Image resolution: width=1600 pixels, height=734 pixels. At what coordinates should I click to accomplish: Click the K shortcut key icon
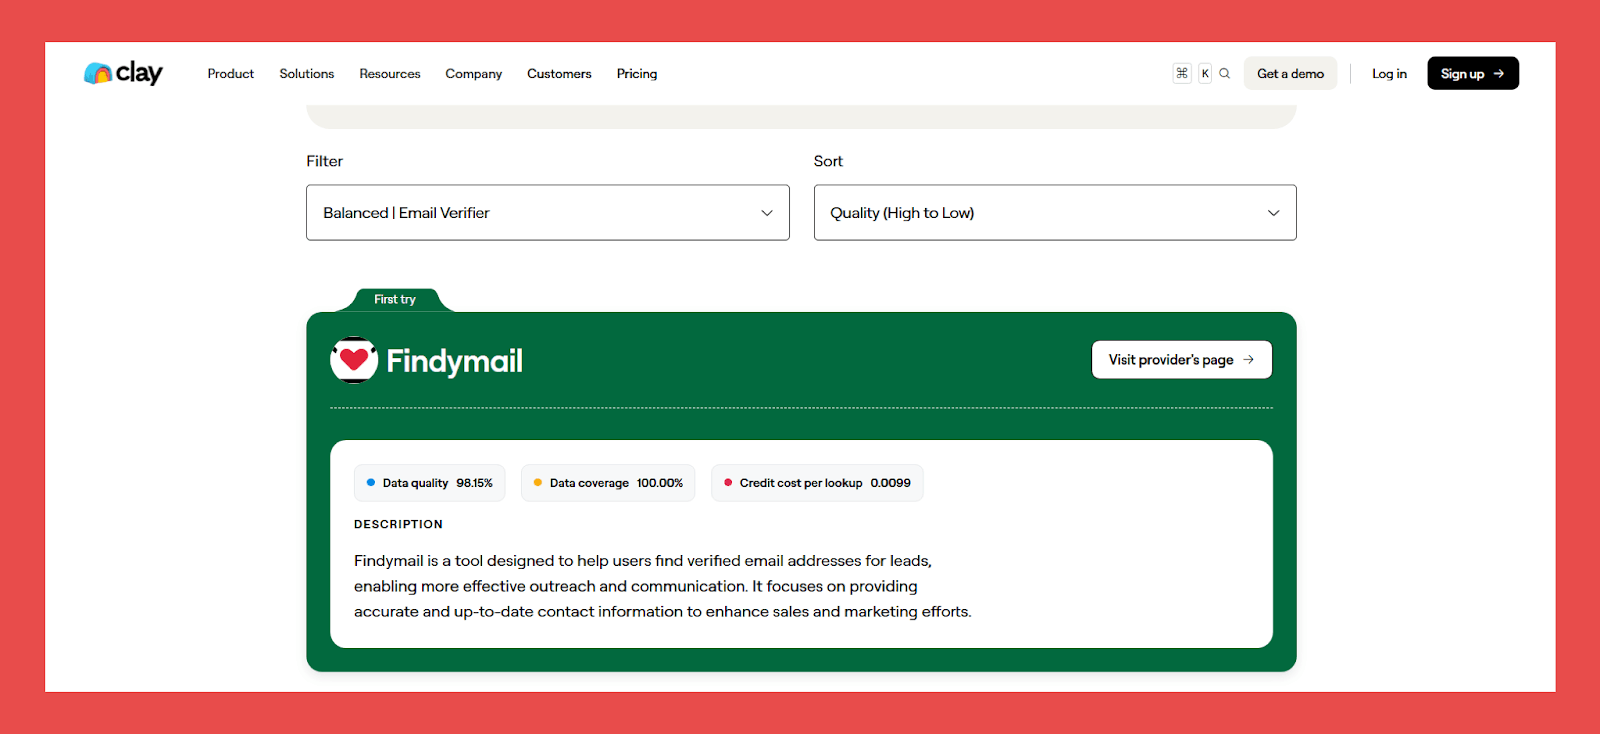(1205, 73)
